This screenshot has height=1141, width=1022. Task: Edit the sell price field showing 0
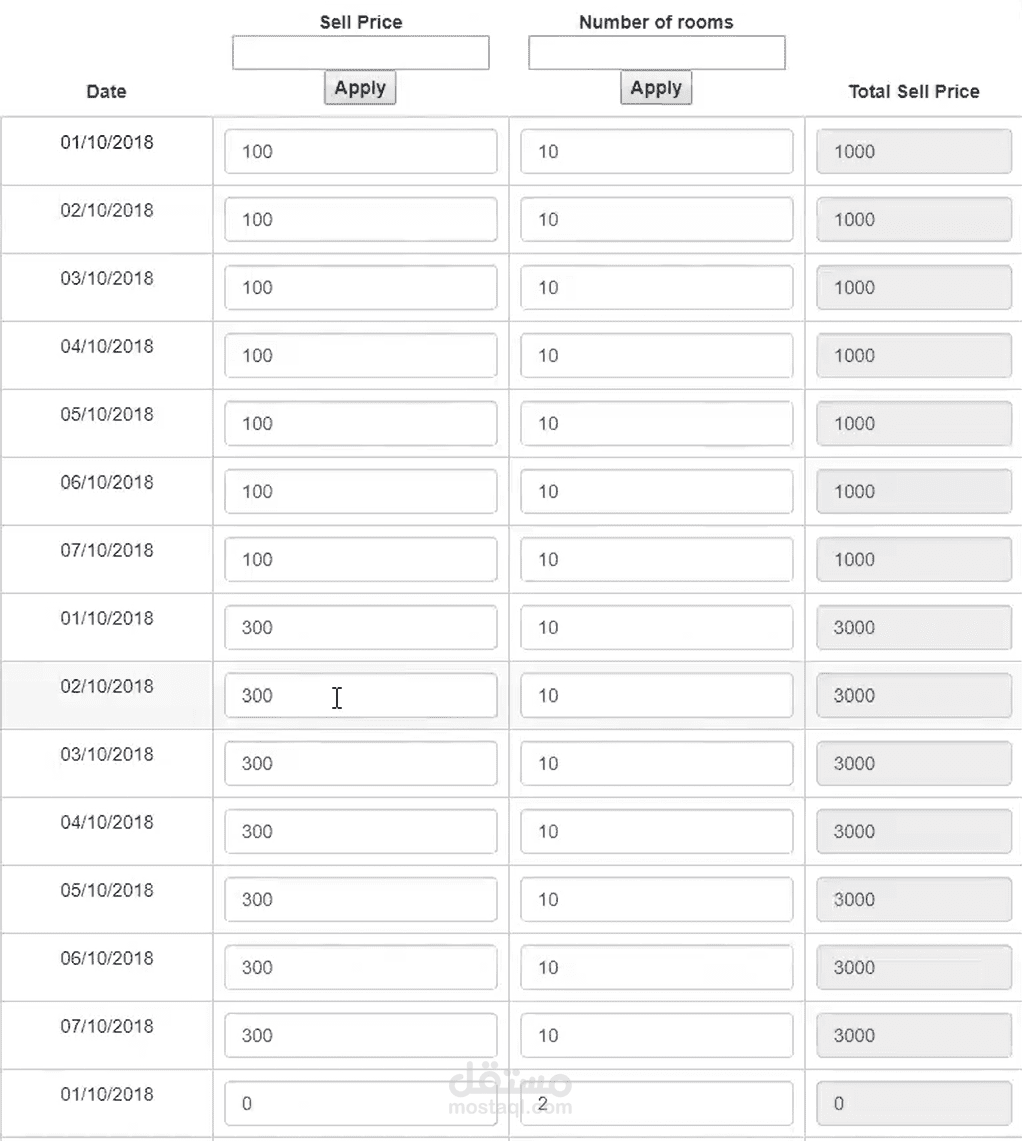coord(360,1104)
